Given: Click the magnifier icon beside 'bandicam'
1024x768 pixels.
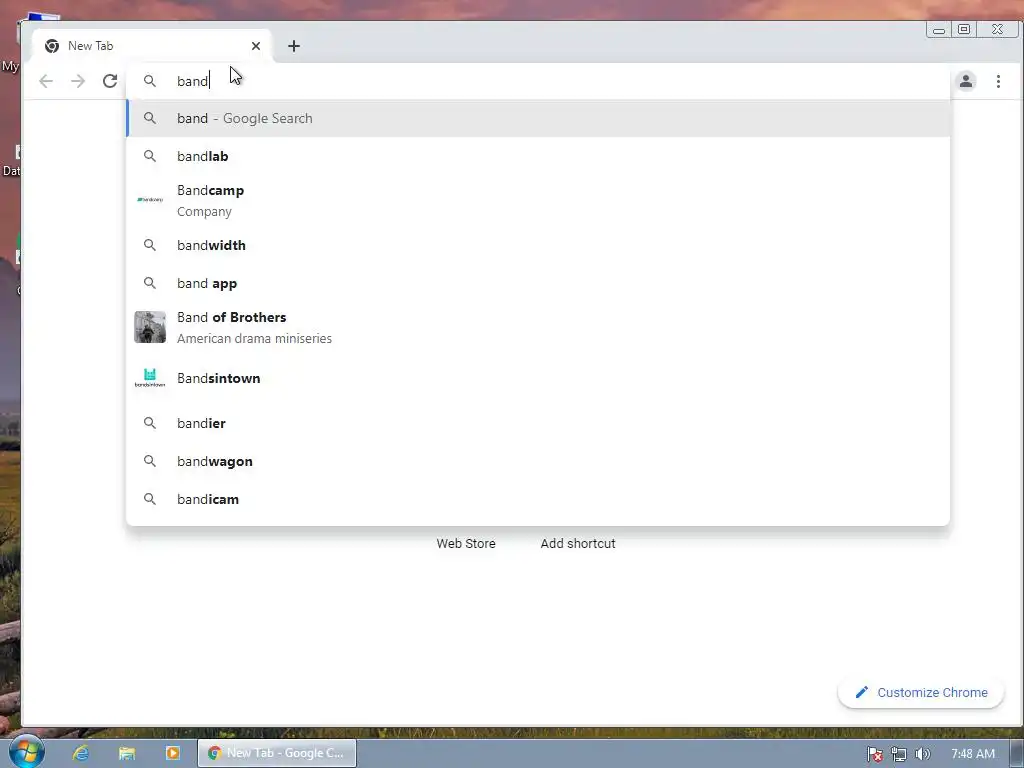Looking at the screenshot, I should click(x=150, y=499).
